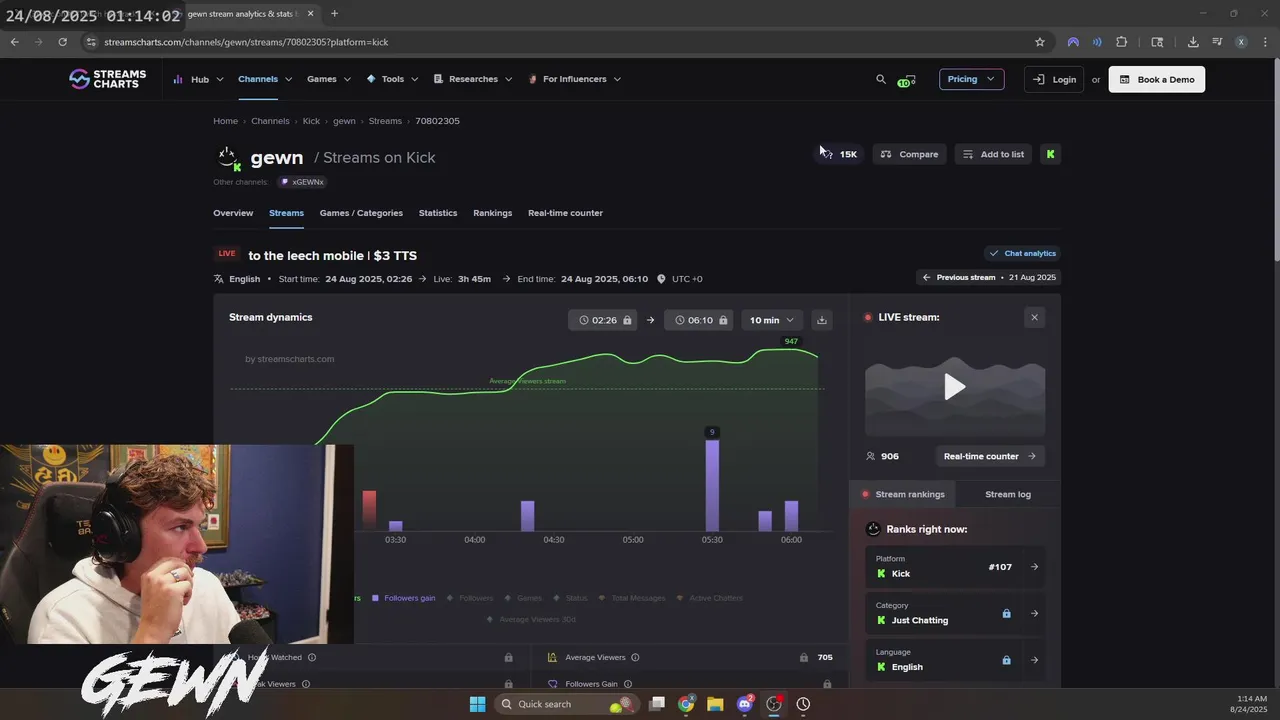Expand the Games menu

coord(329,79)
